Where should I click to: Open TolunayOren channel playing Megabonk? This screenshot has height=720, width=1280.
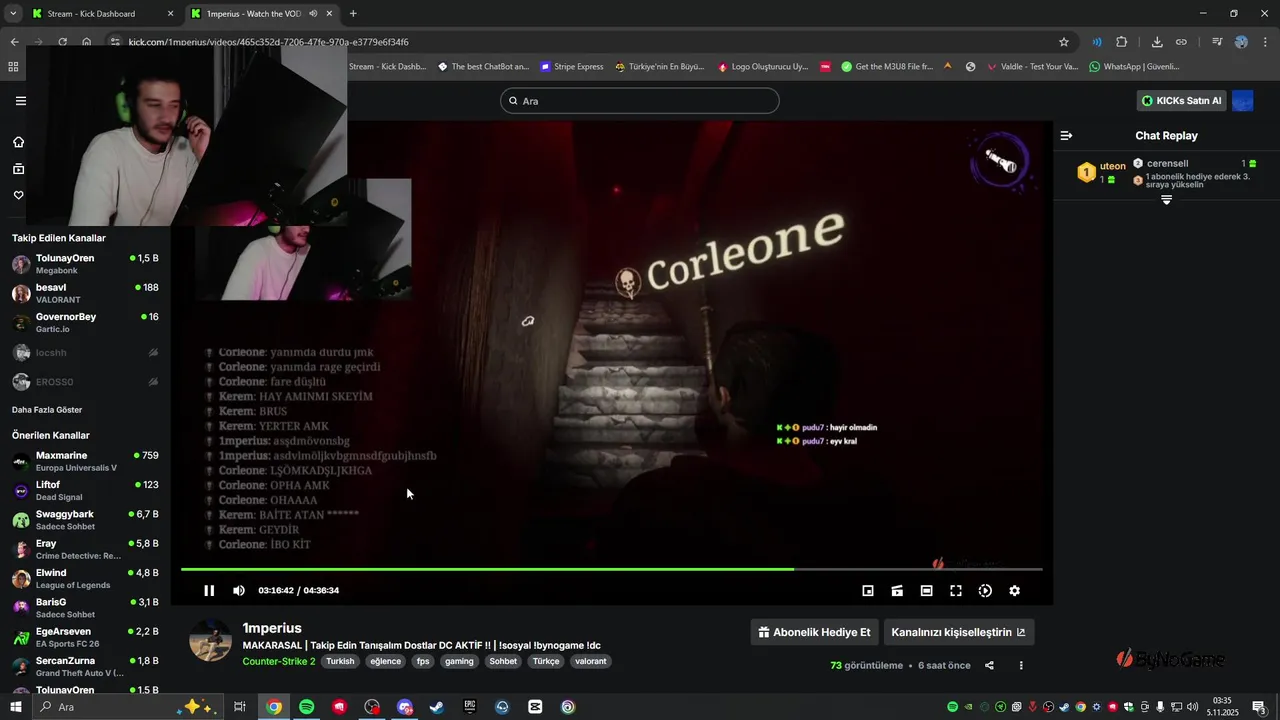[x=85, y=264]
